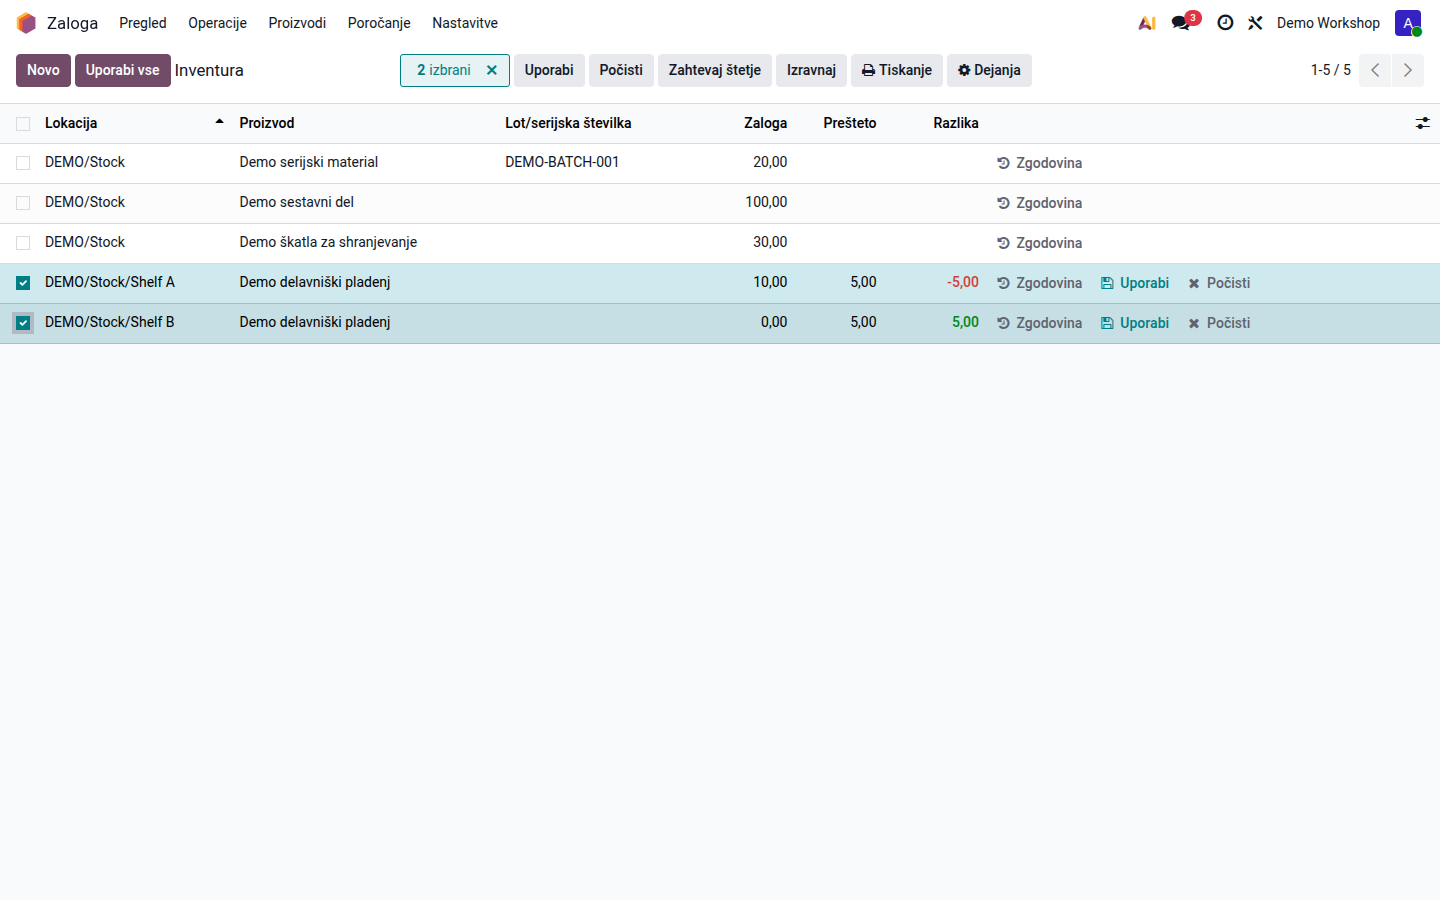Select the Demo sestavni del row checkbox
This screenshot has width=1440, height=900.
tap(23, 203)
